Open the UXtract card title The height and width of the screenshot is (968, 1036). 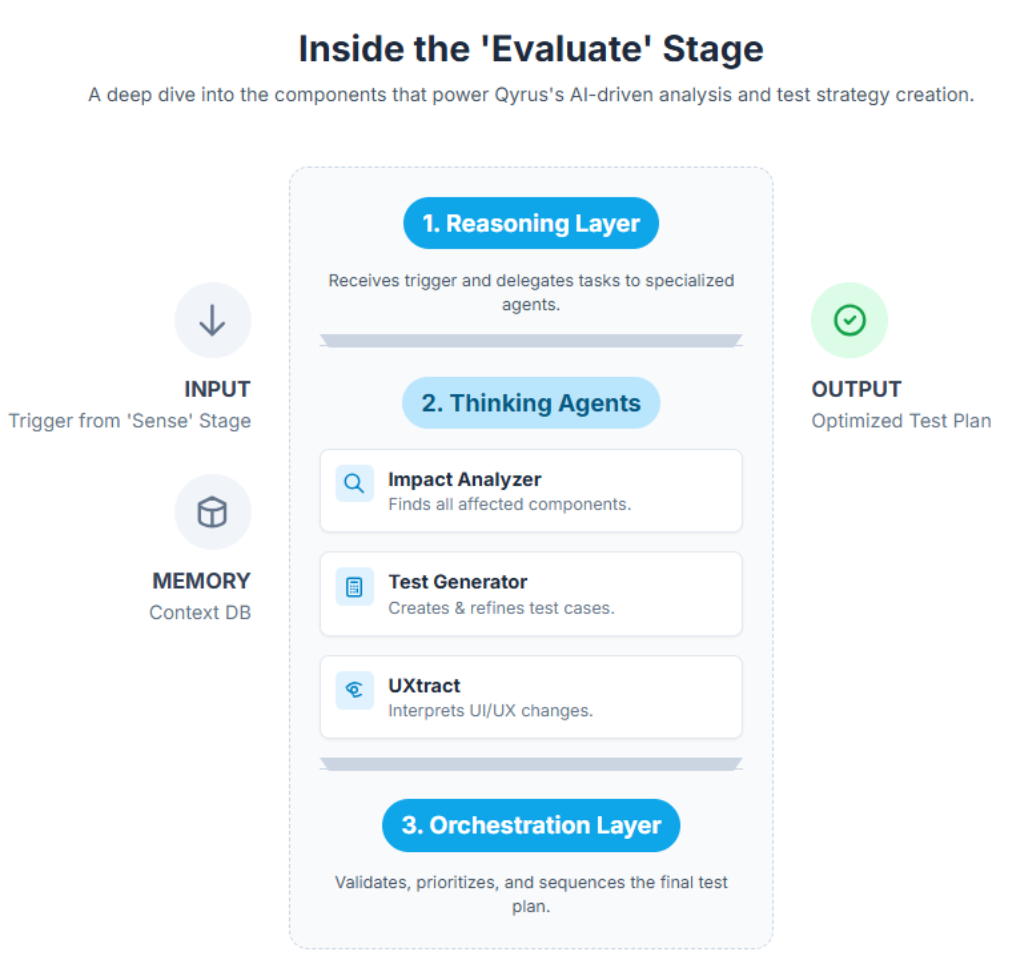coord(424,686)
